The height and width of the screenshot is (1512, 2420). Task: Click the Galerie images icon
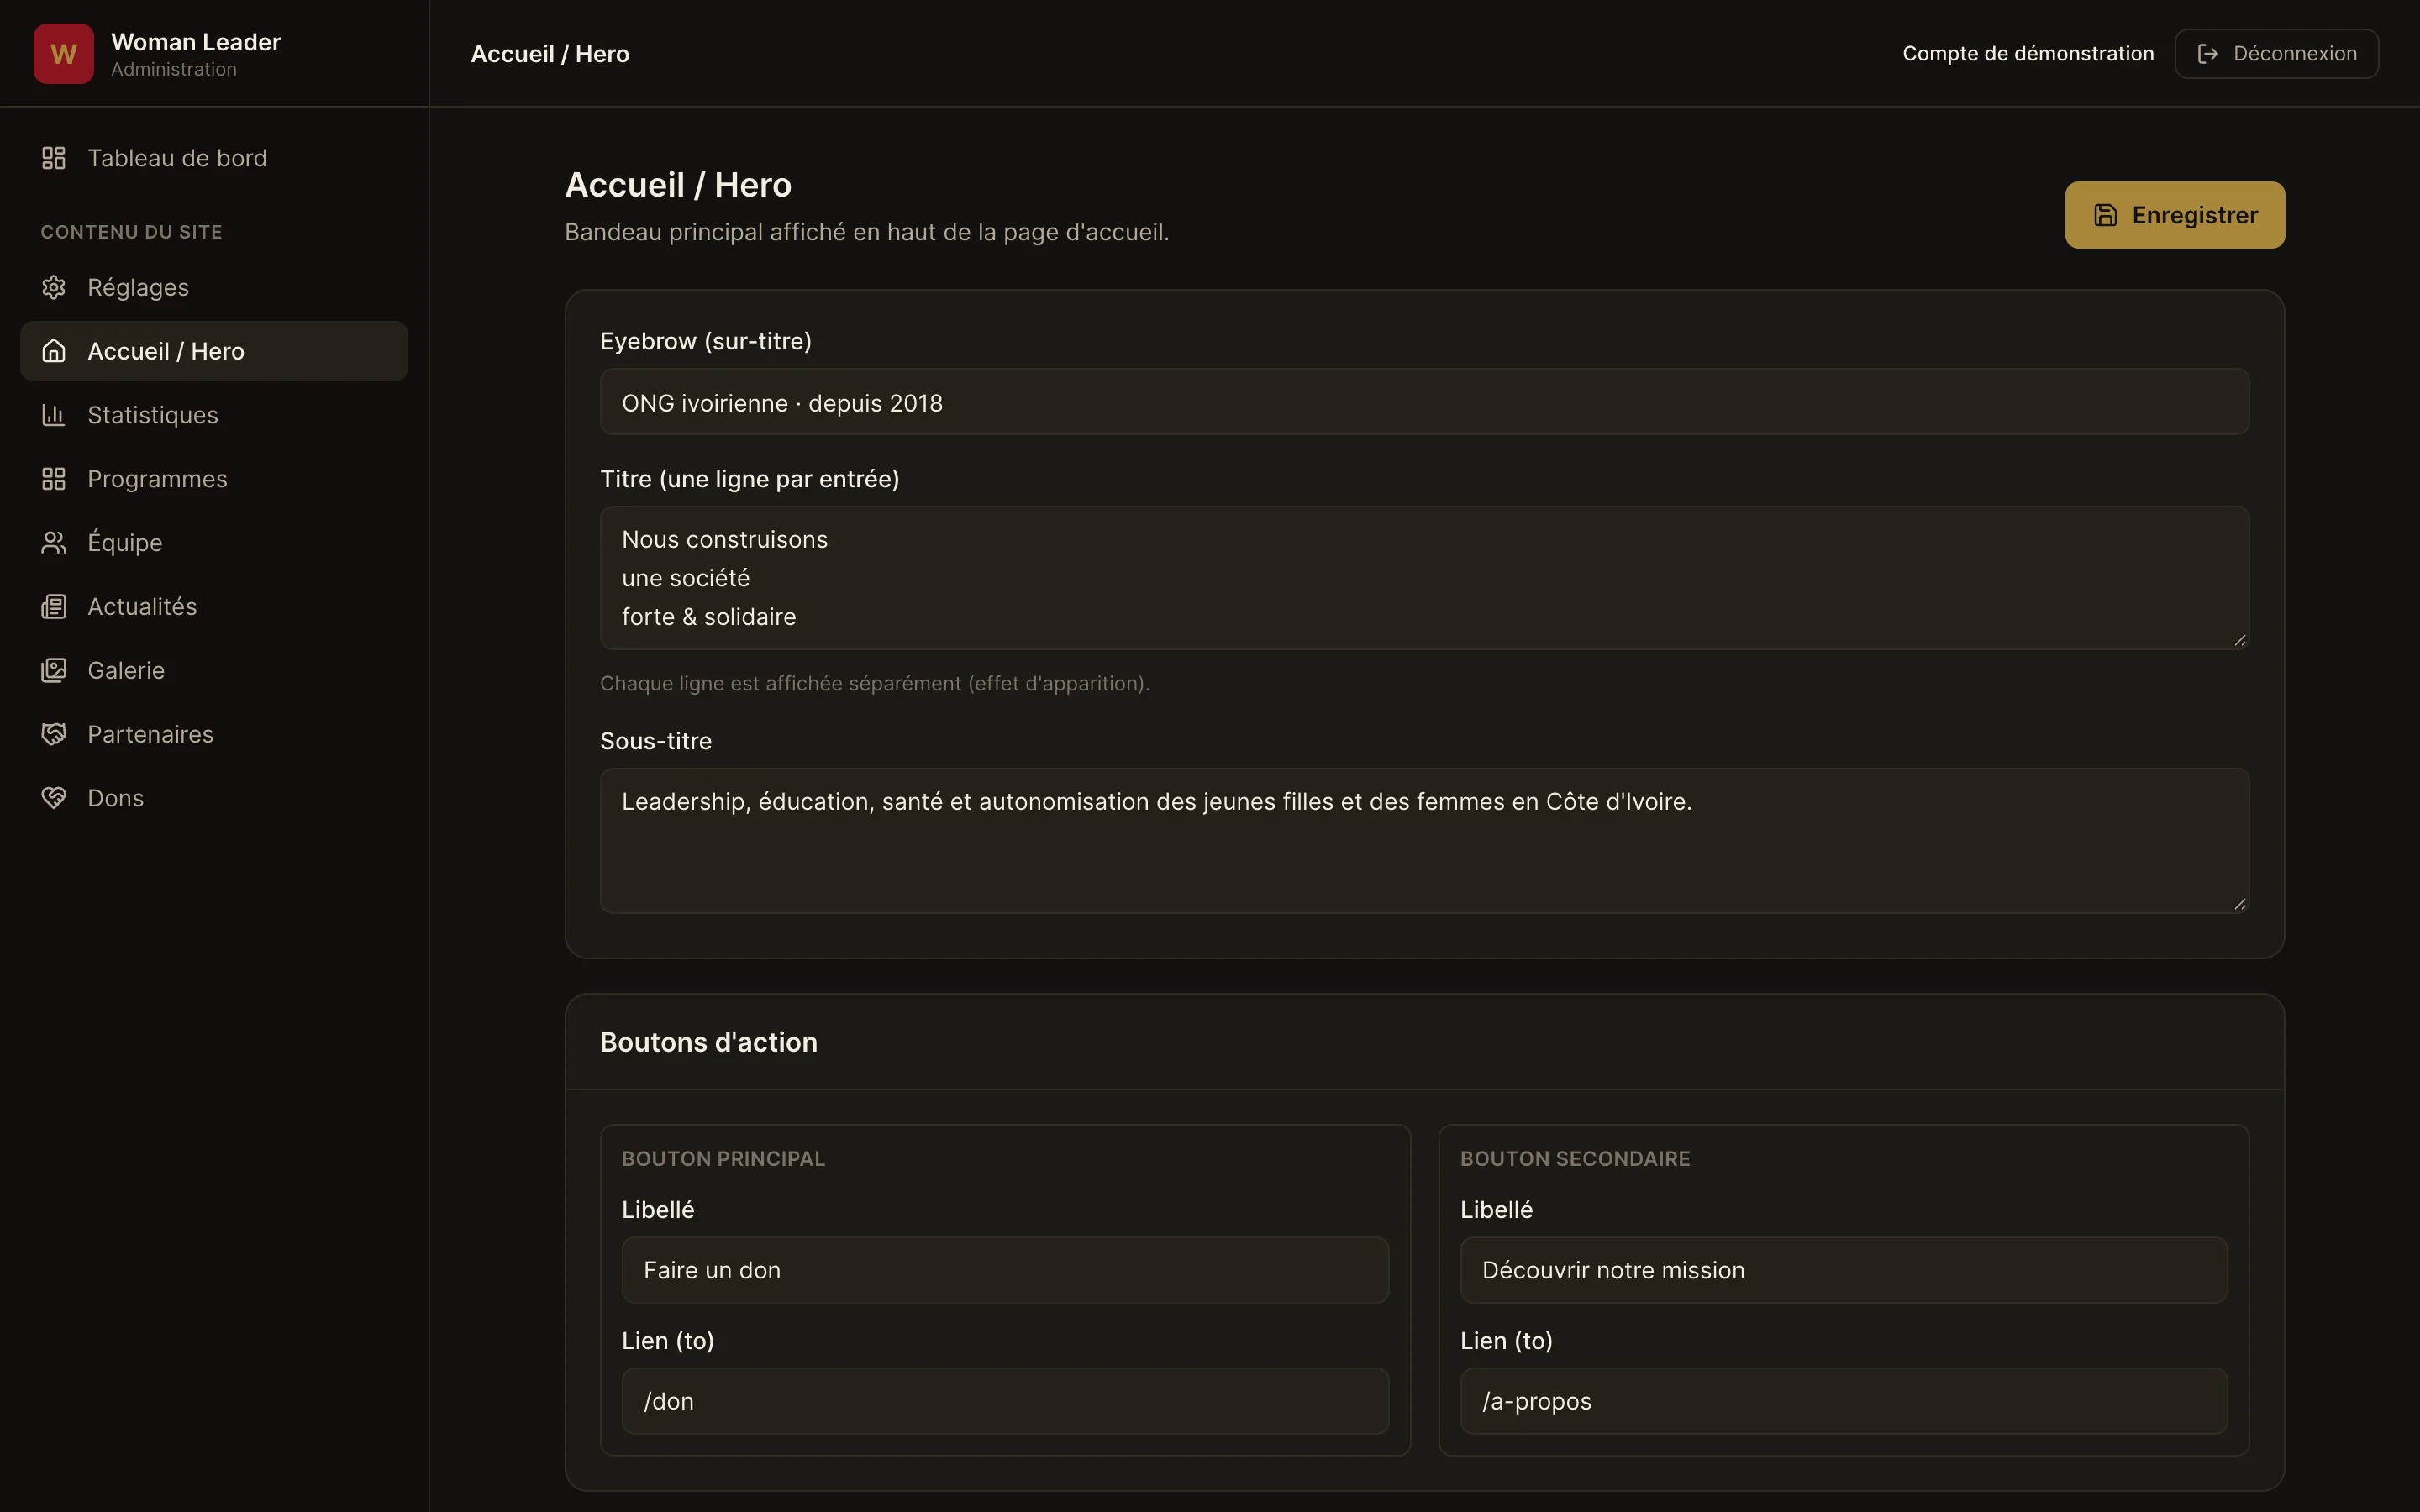pos(54,670)
